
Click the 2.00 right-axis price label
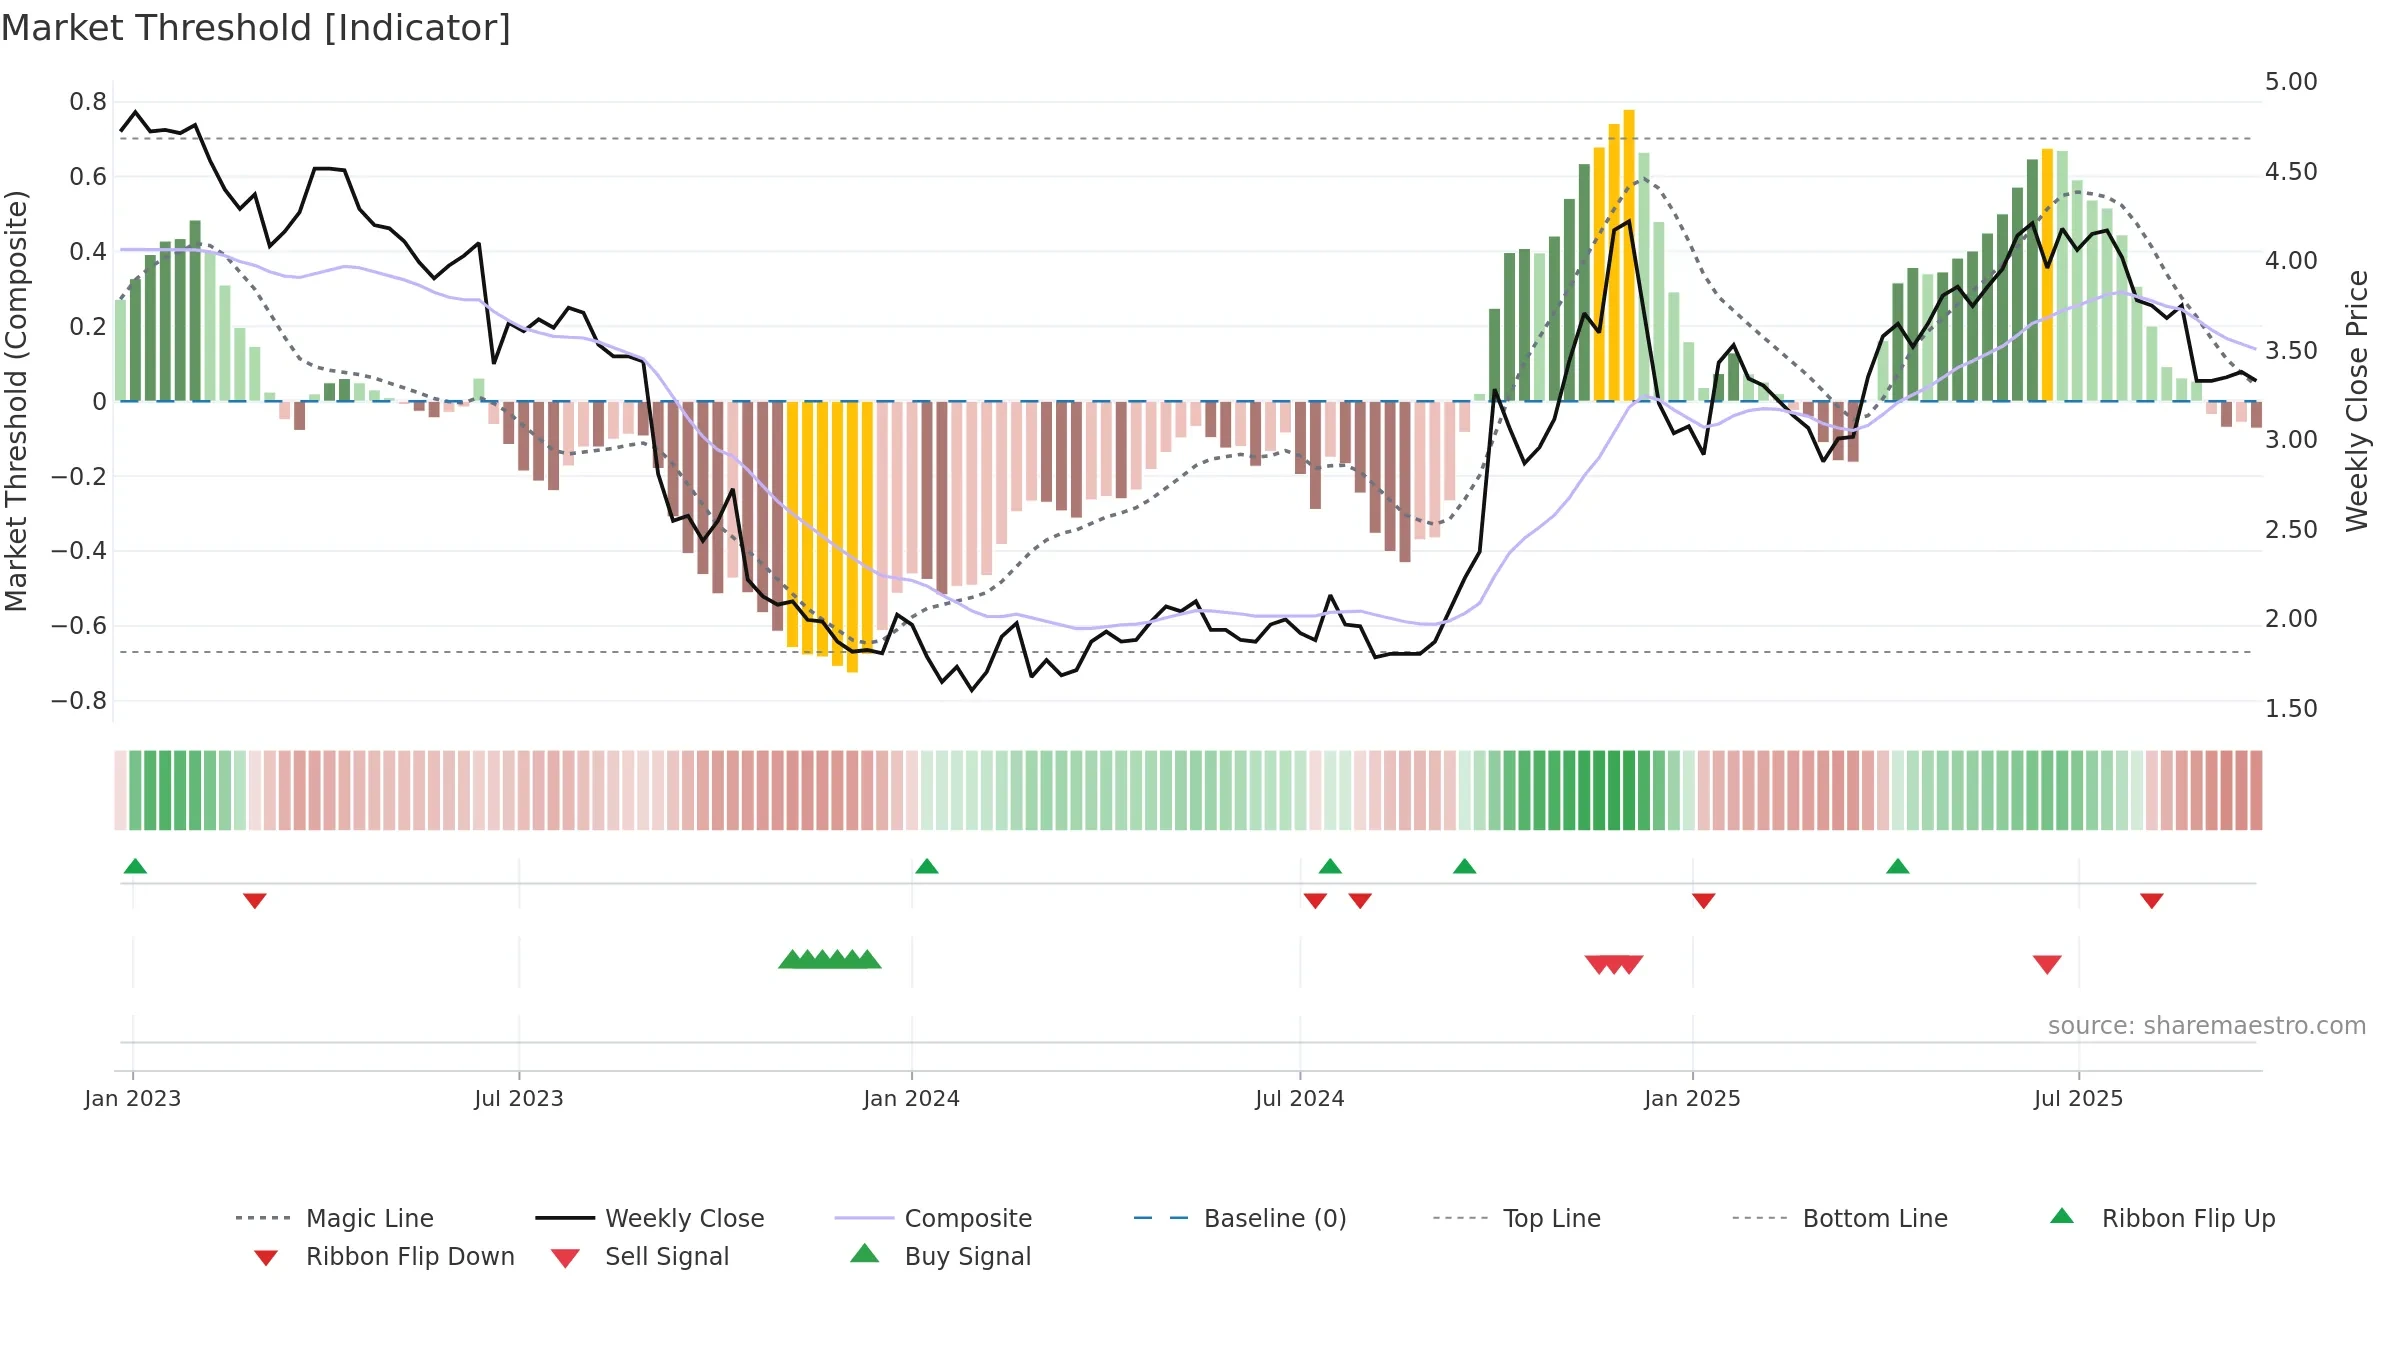(x=2291, y=619)
